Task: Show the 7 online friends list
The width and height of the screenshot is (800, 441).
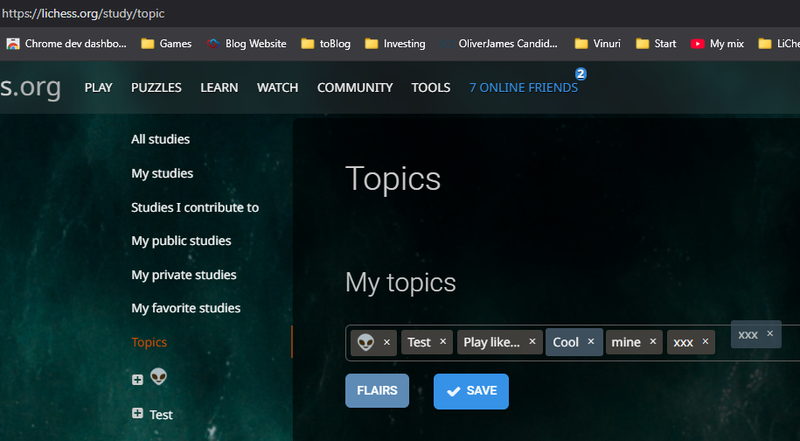Action: pyautogui.click(x=523, y=88)
